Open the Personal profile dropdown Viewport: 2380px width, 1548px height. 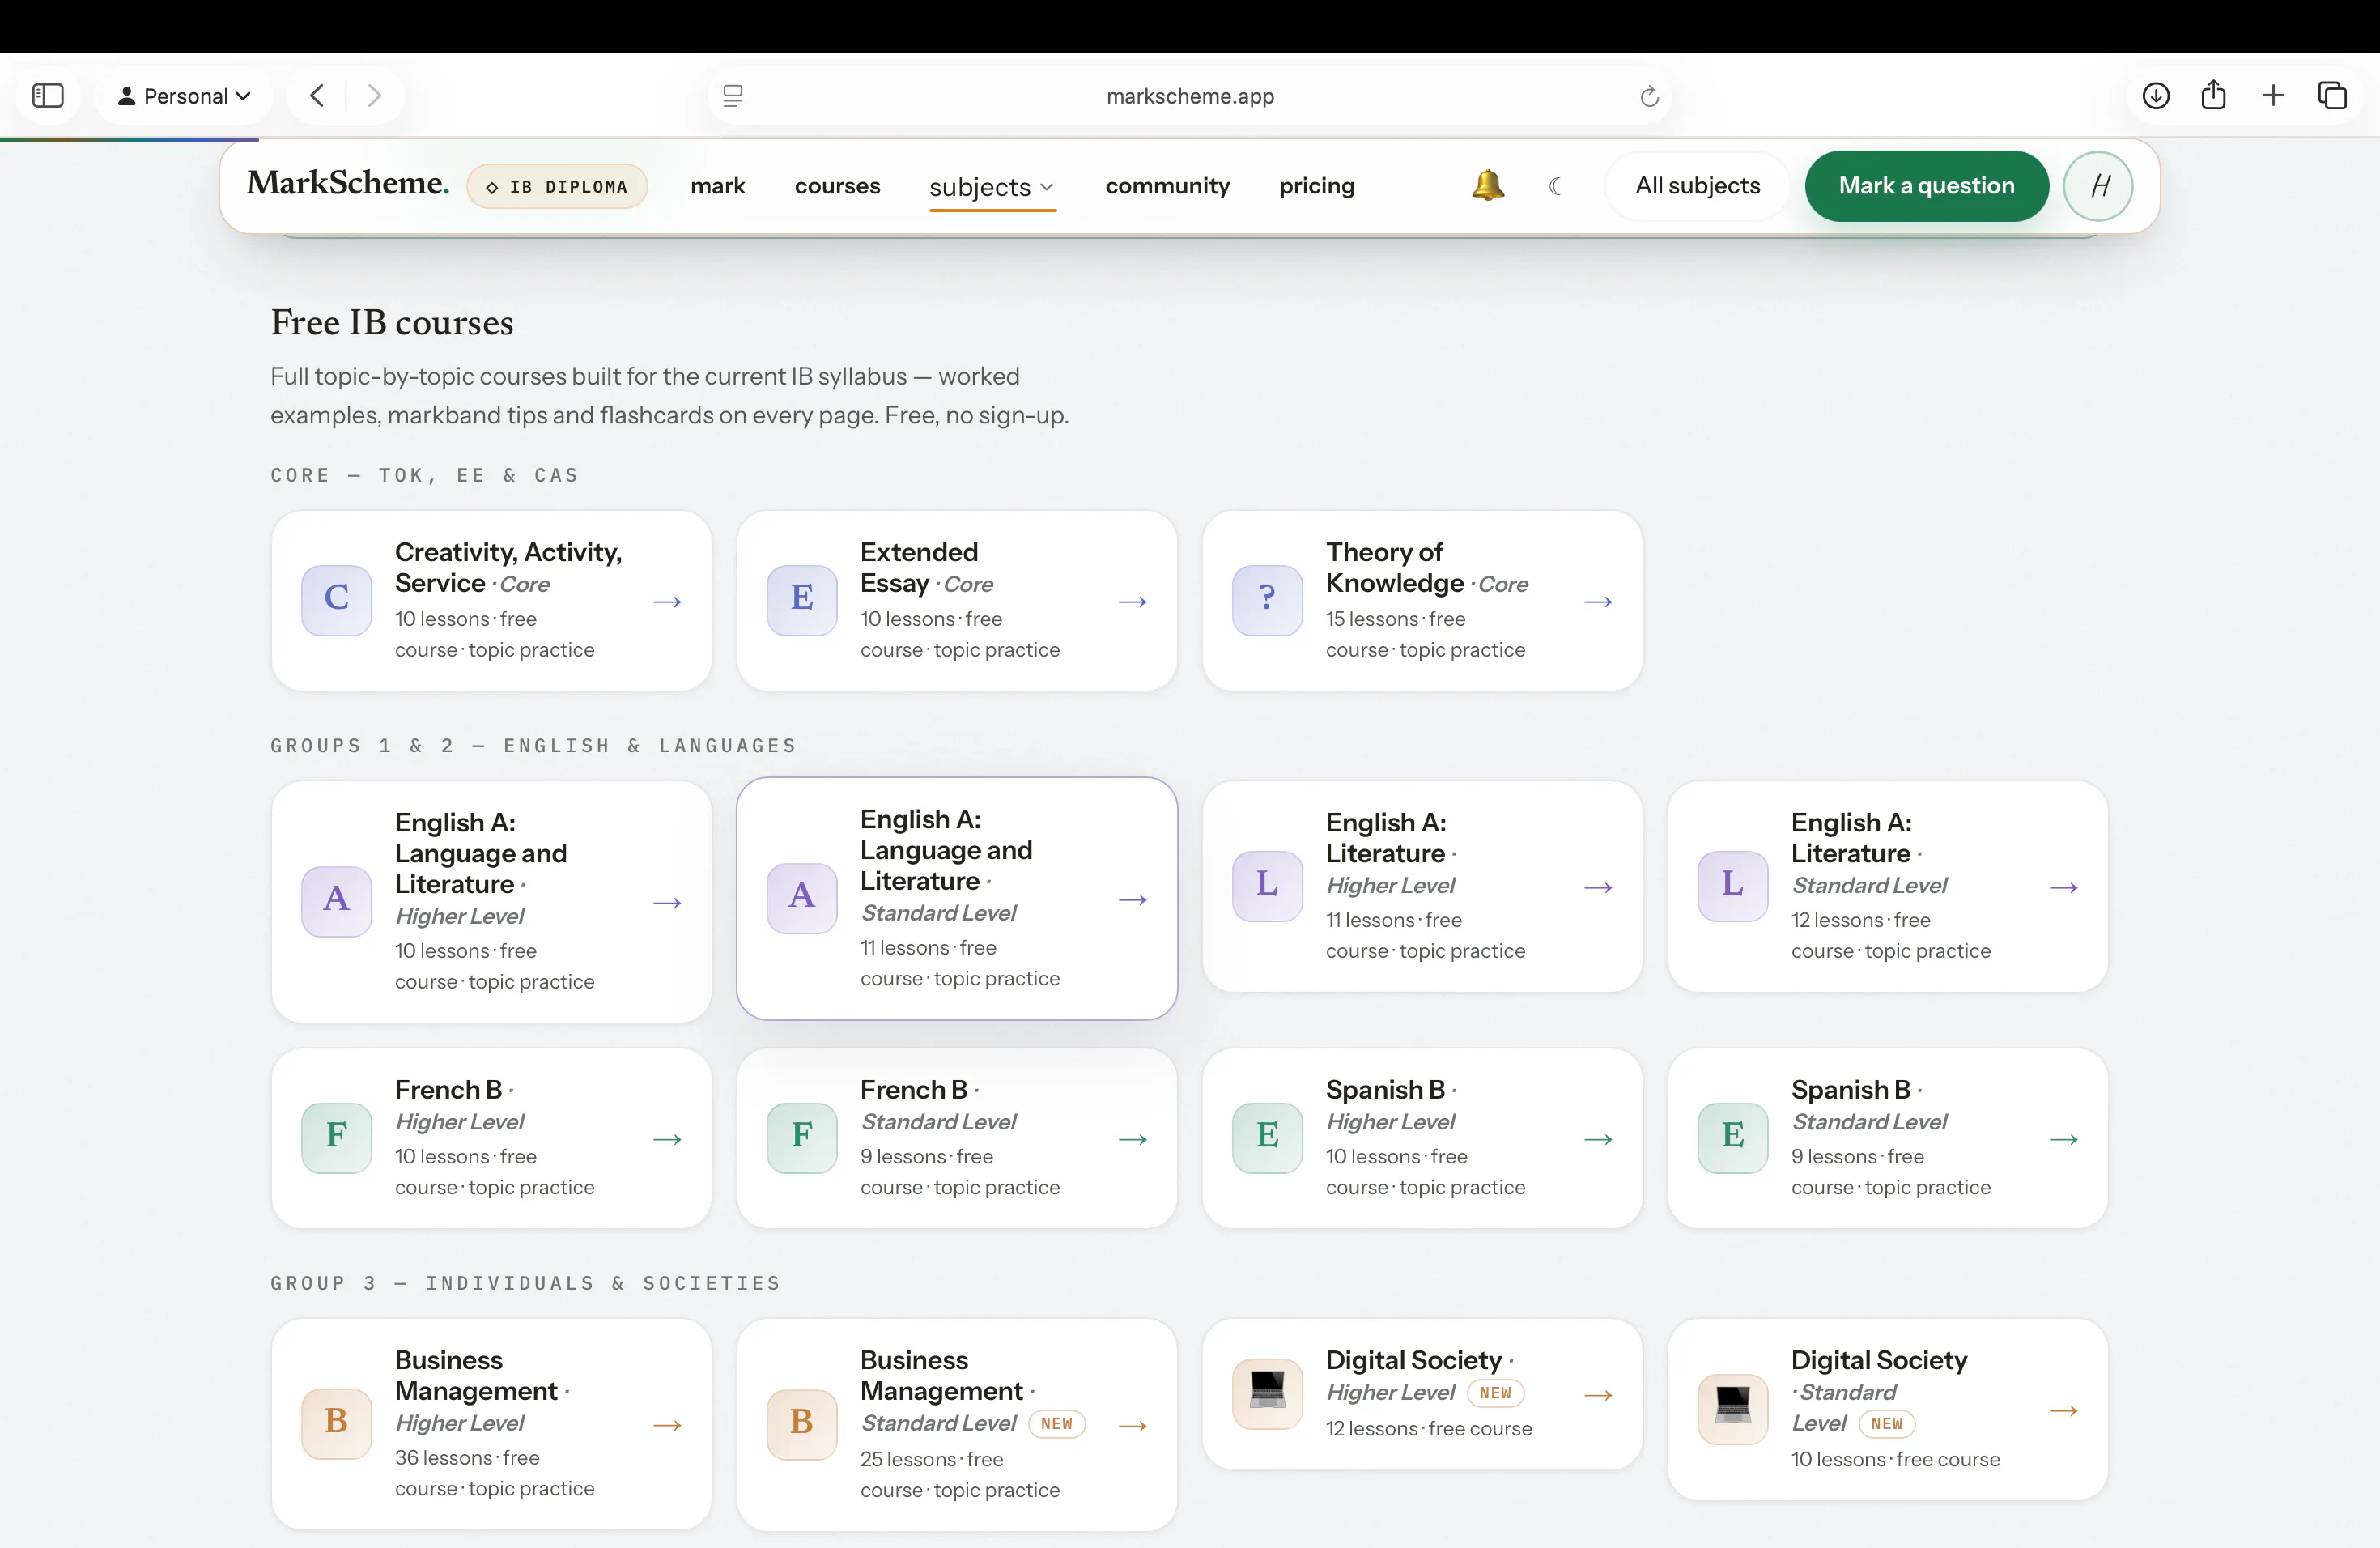184,96
